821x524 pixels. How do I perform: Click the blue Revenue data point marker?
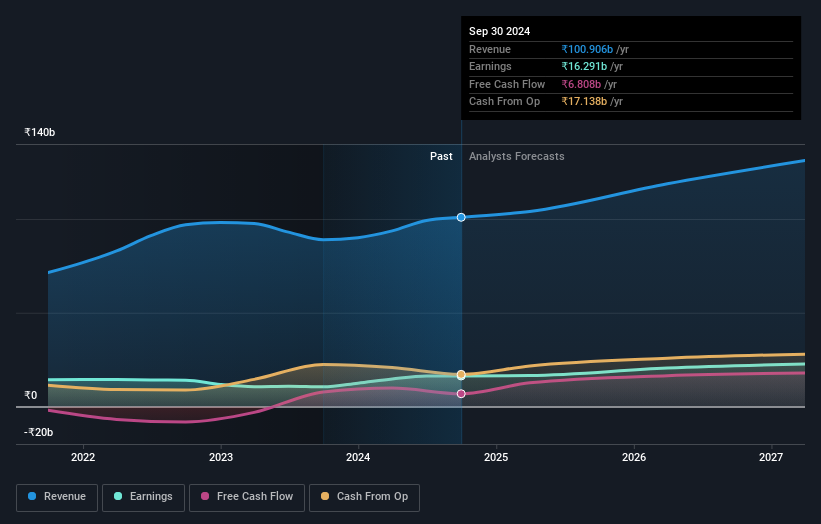point(461,217)
